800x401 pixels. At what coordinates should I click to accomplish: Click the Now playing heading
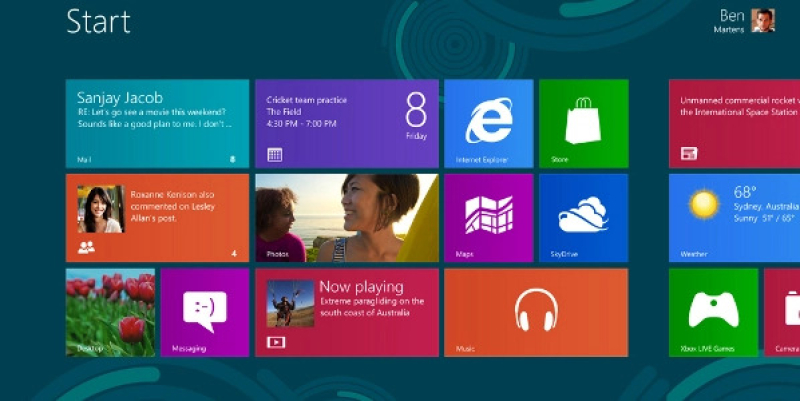point(361,287)
